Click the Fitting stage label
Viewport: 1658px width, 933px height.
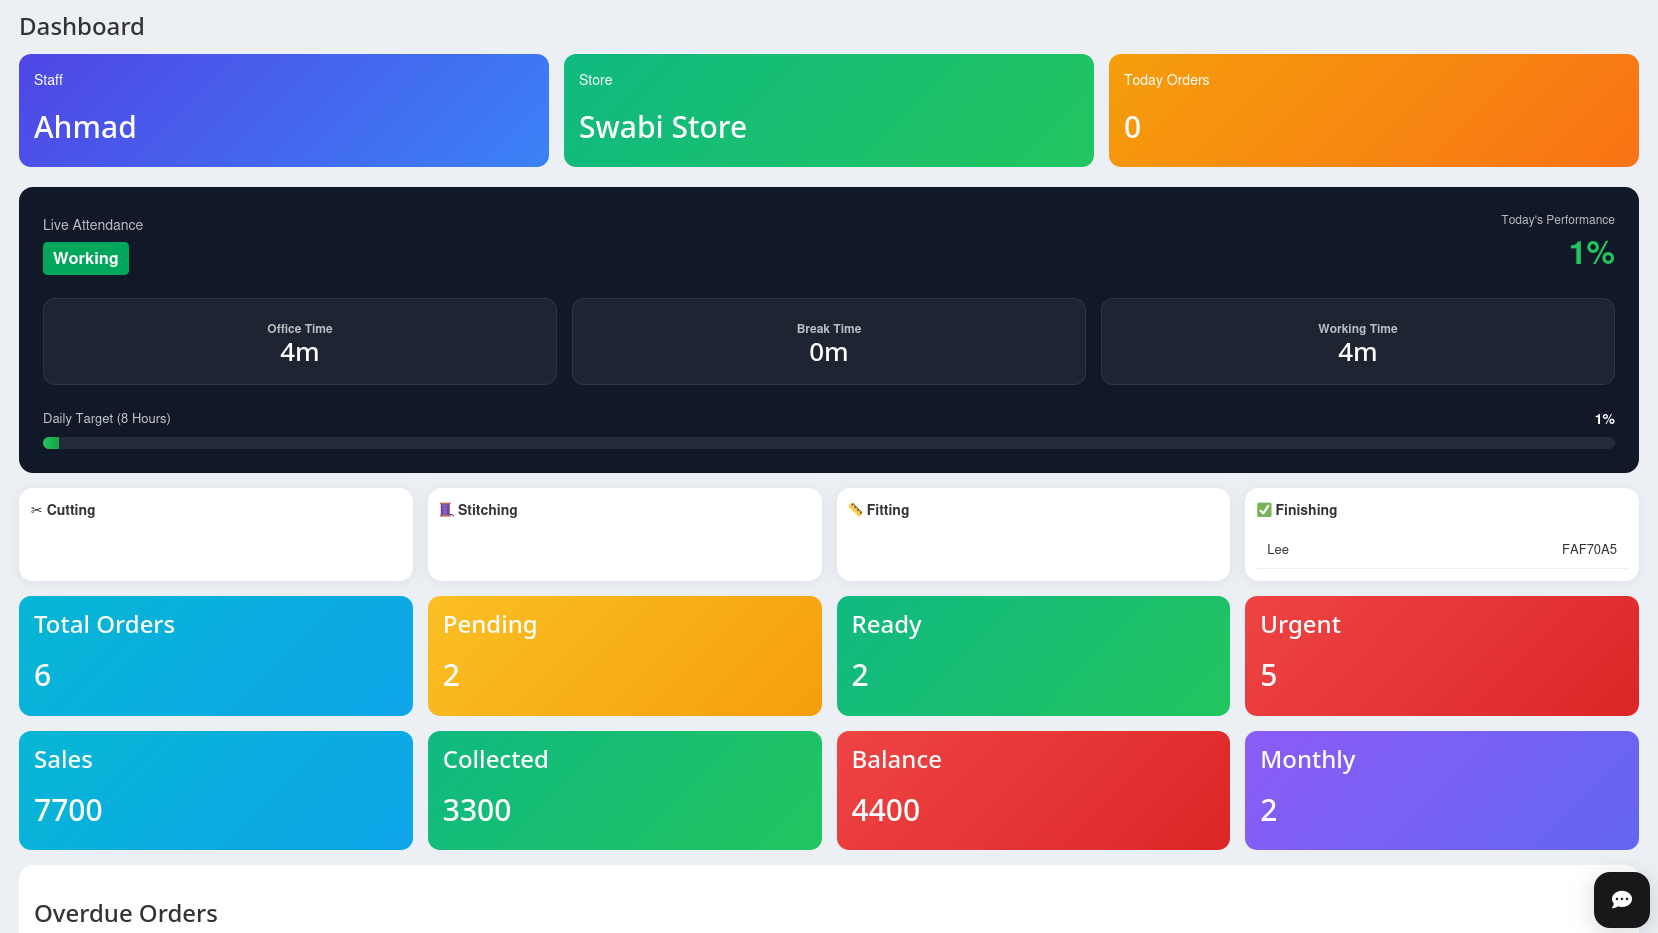[x=888, y=510]
